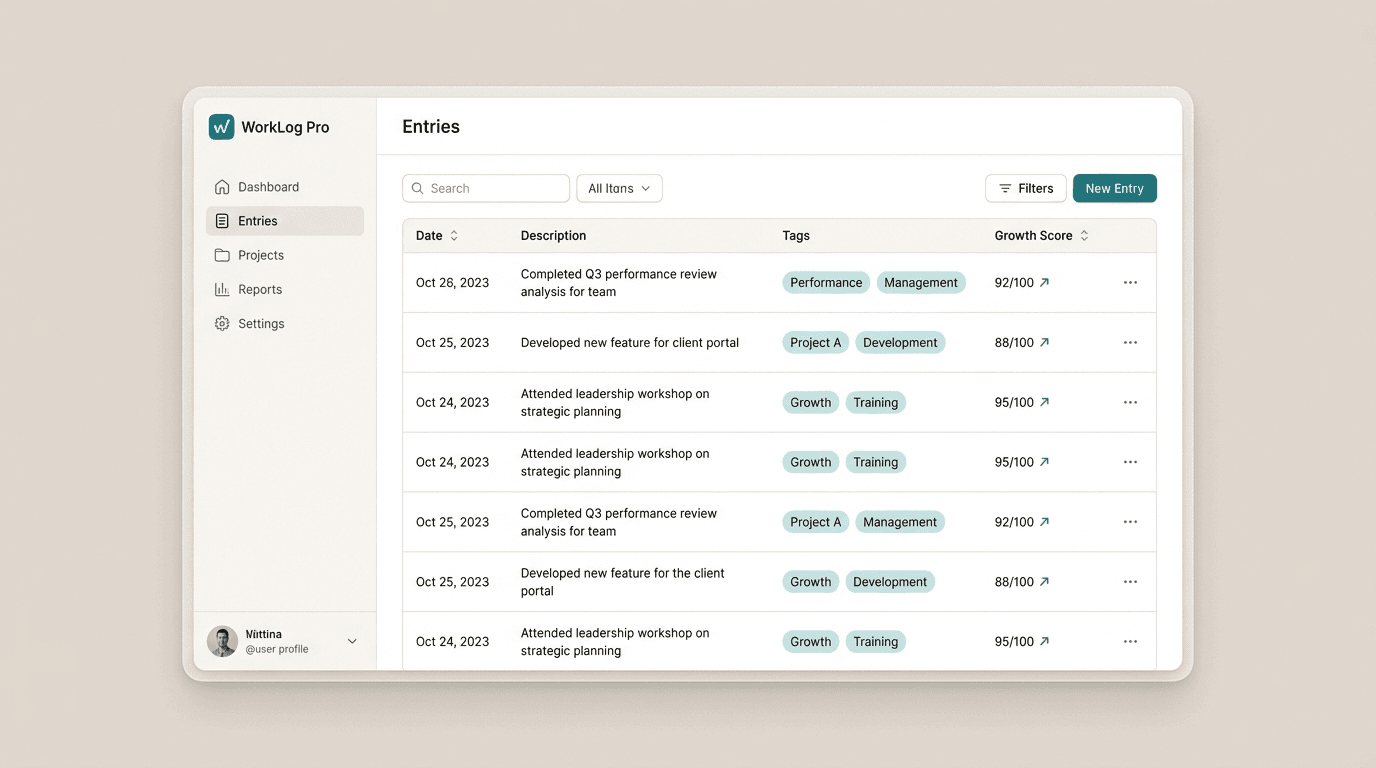Click the Description column header
Viewport: 1376px width, 768px height.
coord(553,236)
